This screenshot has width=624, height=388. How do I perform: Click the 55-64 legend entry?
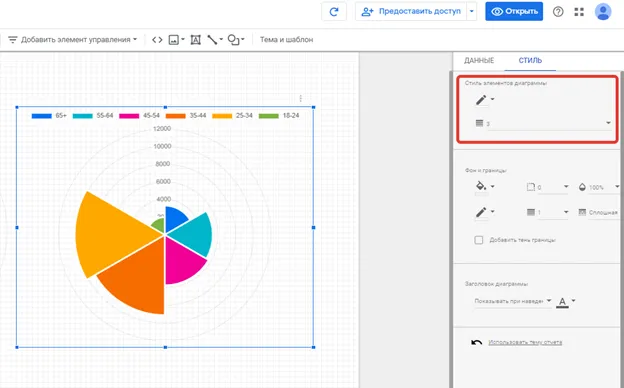pyautogui.click(x=93, y=116)
